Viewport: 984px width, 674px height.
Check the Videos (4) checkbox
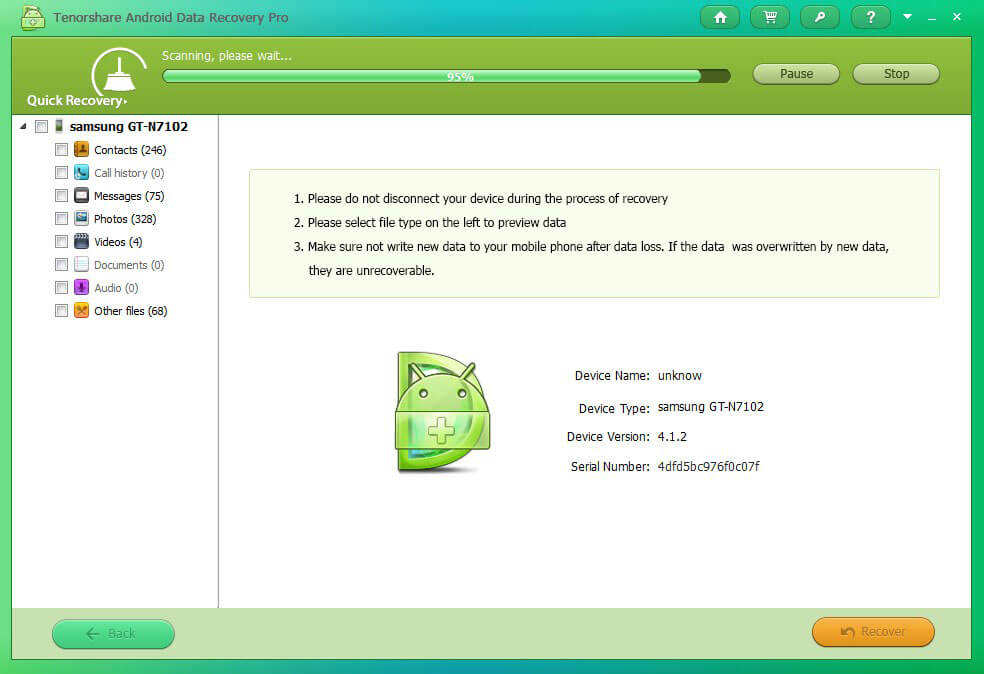[62, 242]
